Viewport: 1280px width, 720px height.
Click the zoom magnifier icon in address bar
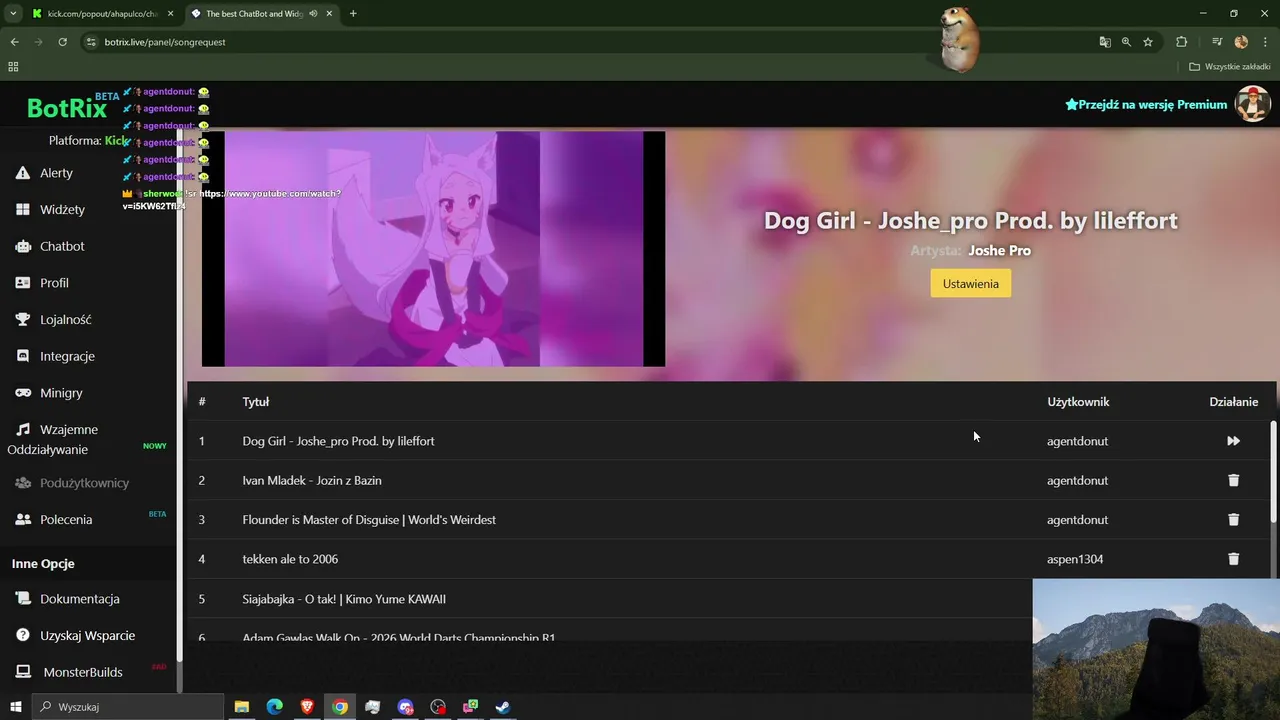tap(1126, 42)
